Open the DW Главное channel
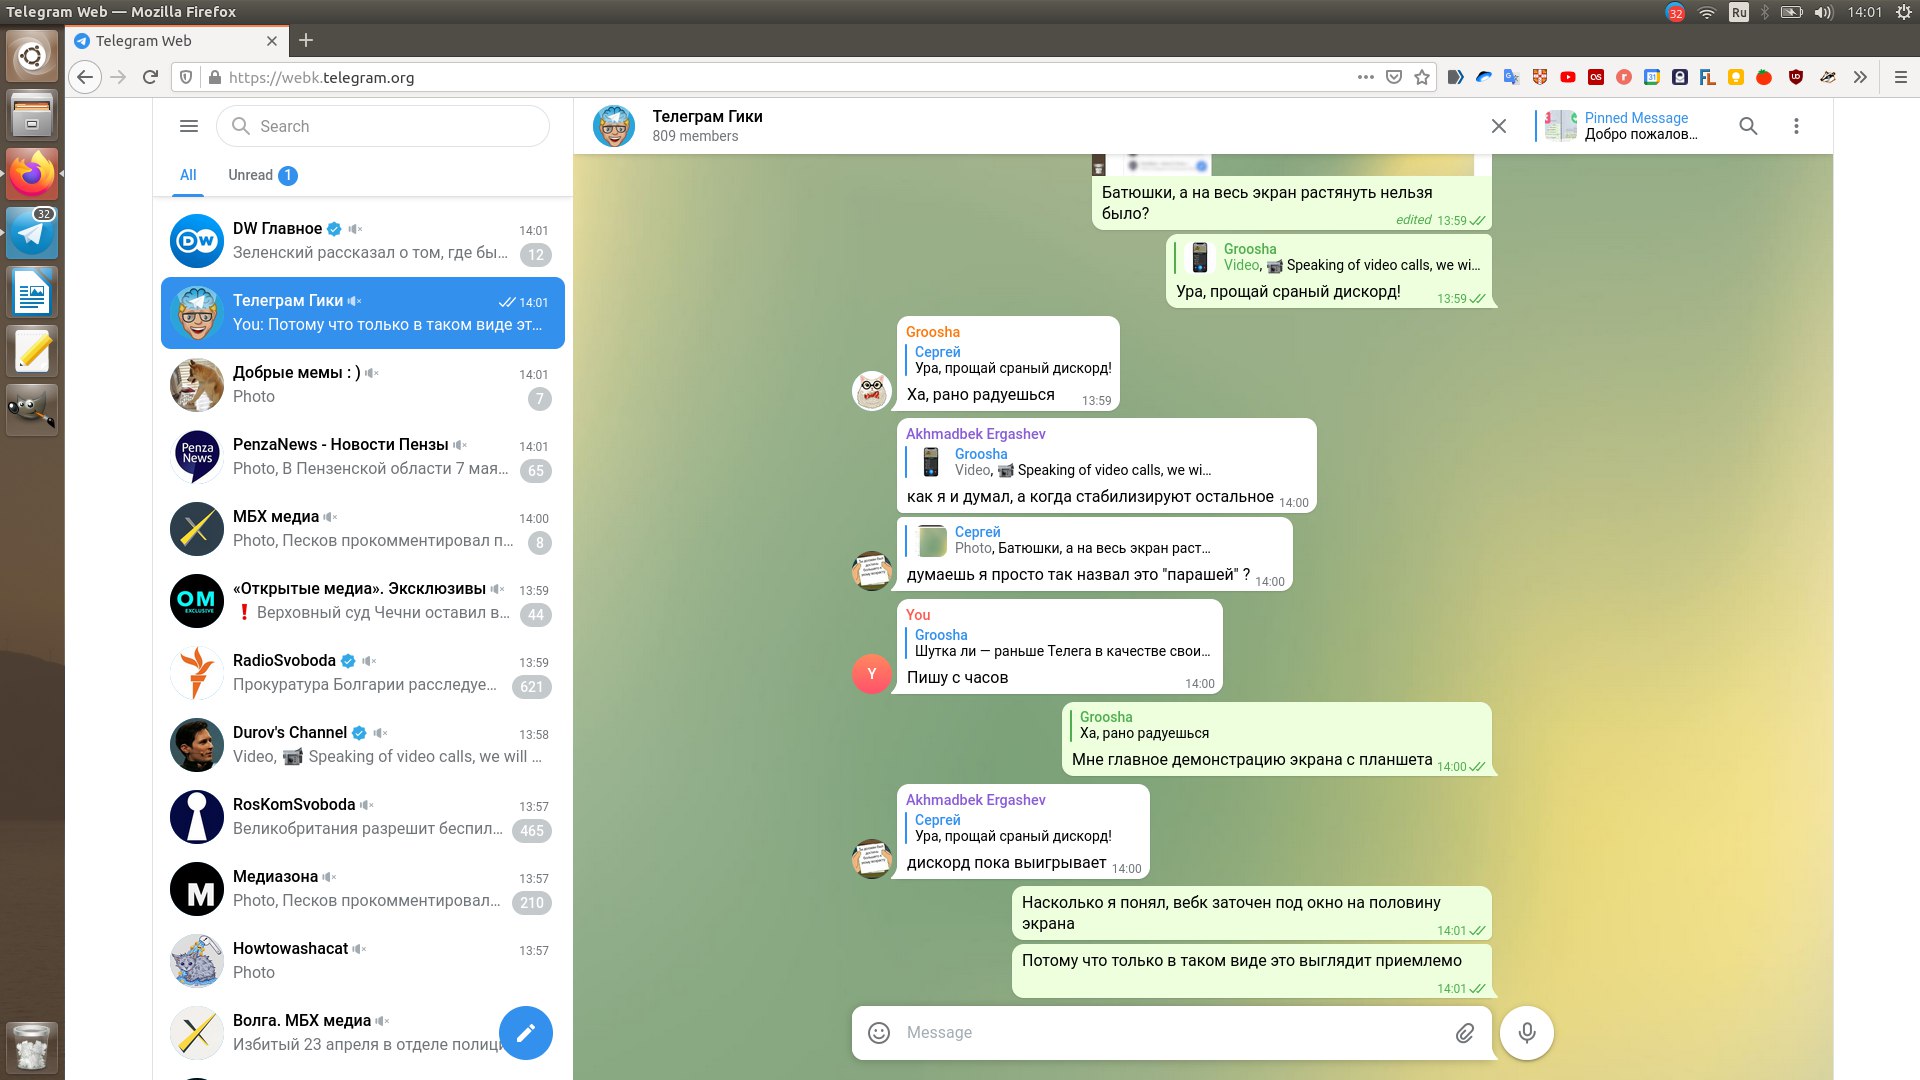 363,241
